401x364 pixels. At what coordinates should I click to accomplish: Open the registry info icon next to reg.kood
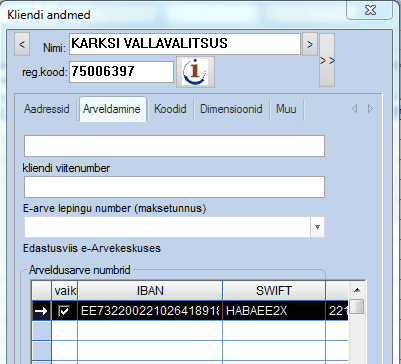(x=195, y=72)
